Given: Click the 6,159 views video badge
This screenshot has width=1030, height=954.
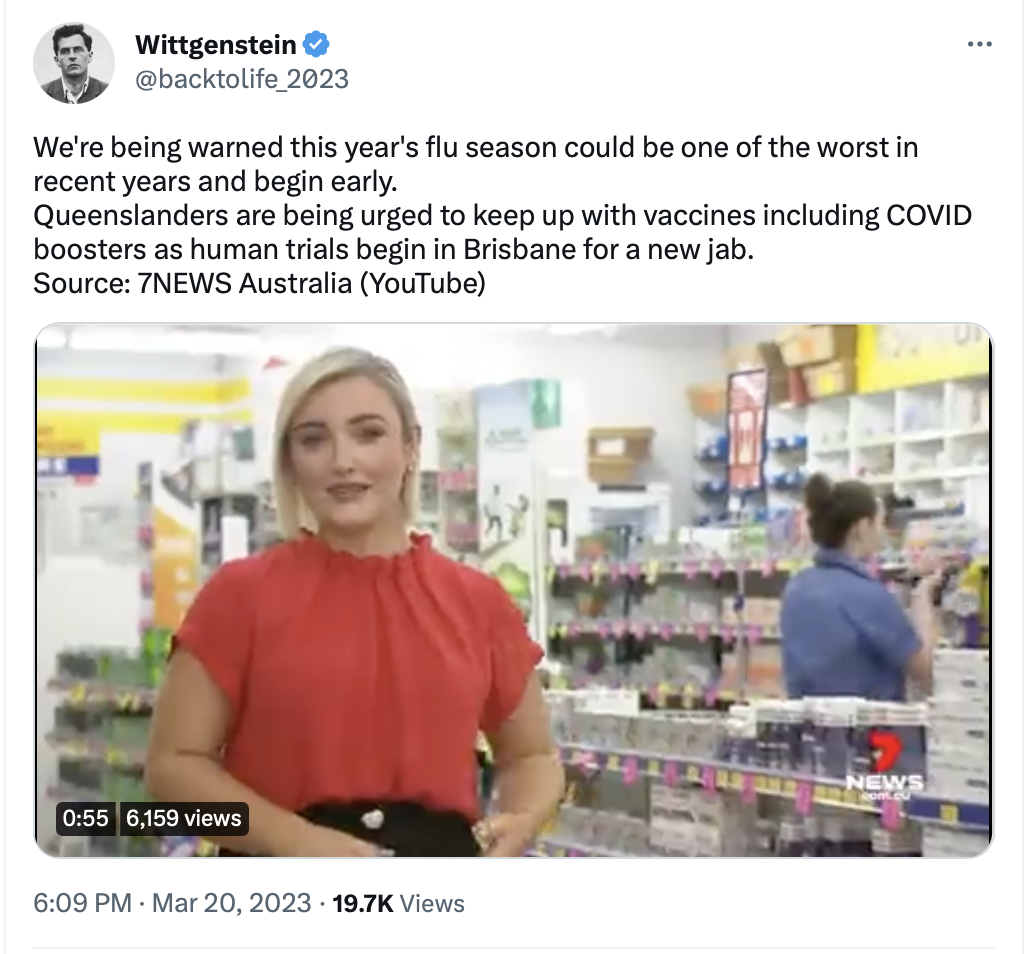Looking at the screenshot, I should click(184, 819).
